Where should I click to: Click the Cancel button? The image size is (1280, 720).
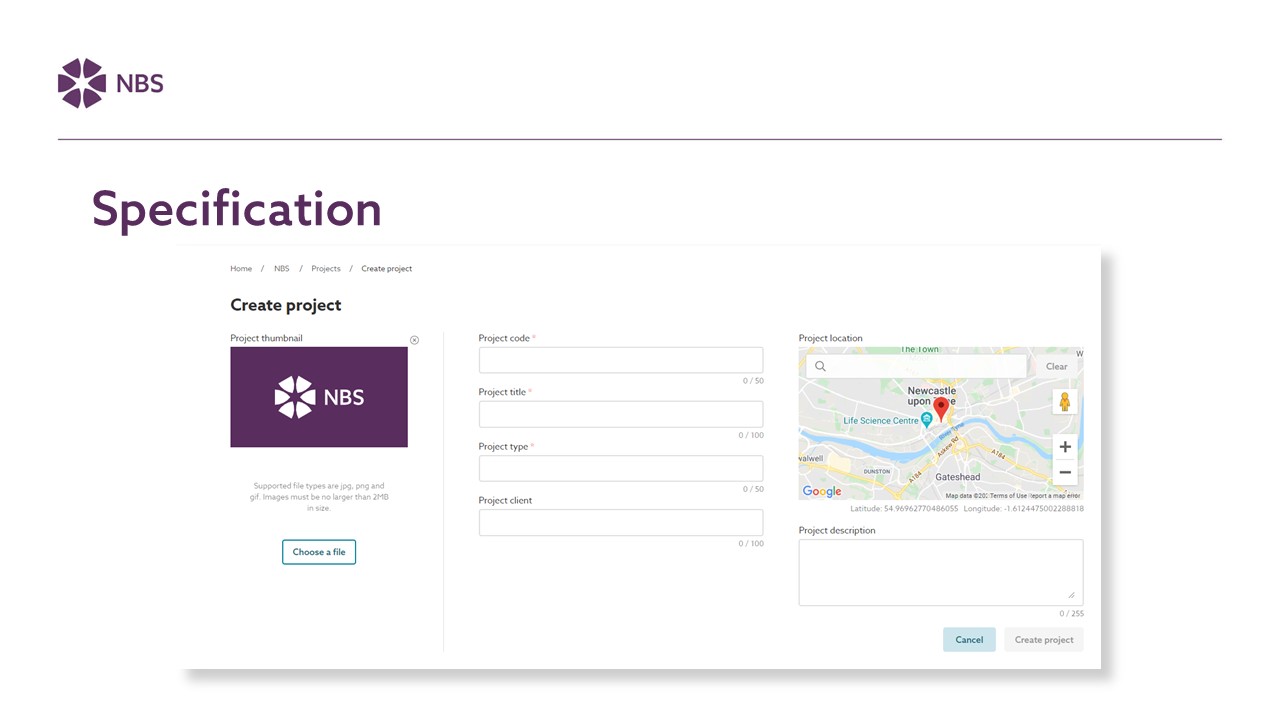[969, 640]
